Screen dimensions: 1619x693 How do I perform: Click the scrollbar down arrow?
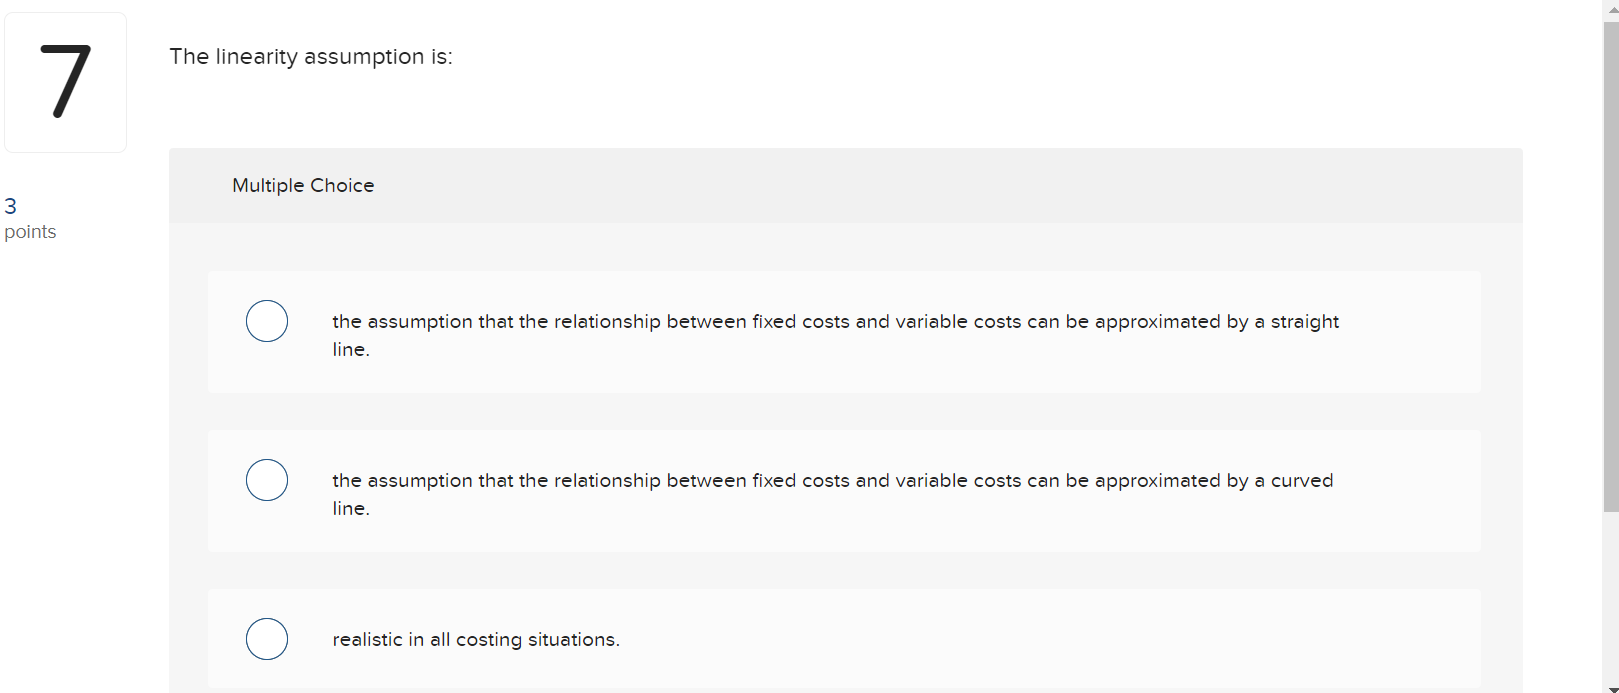pos(1611,686)
